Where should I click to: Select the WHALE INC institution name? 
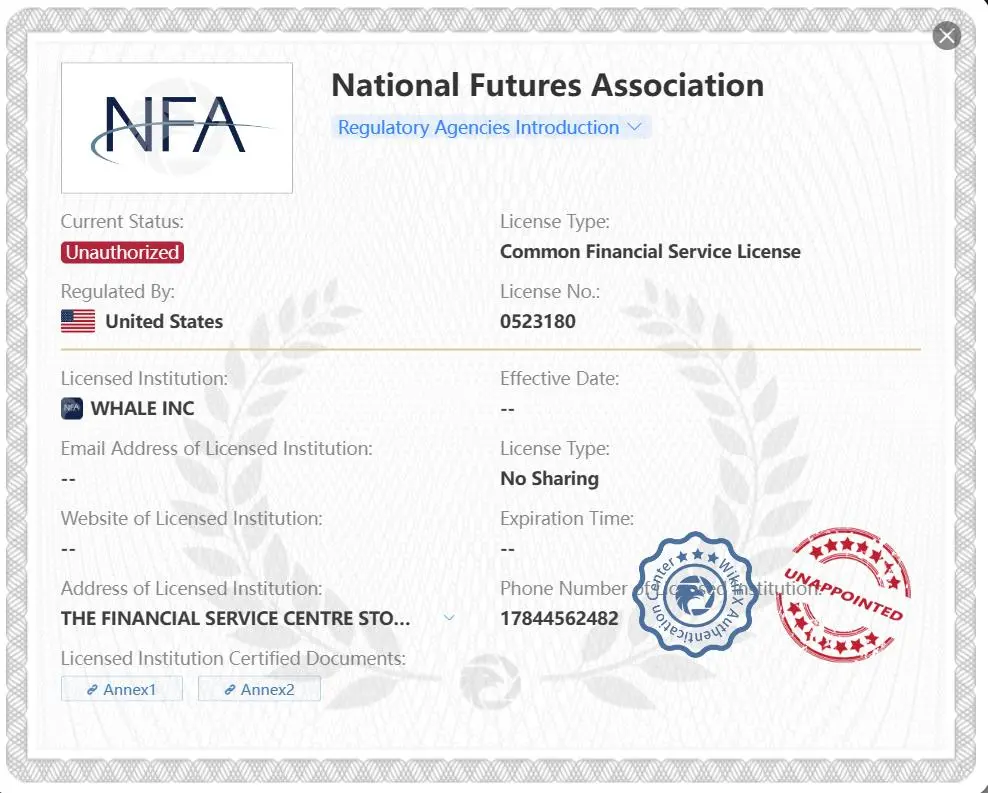tap(142, 408)
